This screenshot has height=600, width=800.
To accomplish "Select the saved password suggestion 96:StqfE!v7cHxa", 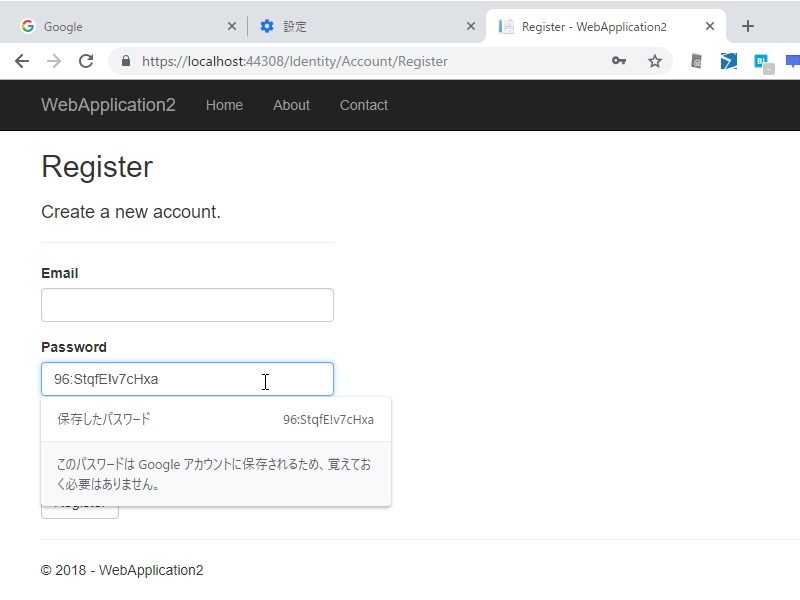I will pos(216,419).
